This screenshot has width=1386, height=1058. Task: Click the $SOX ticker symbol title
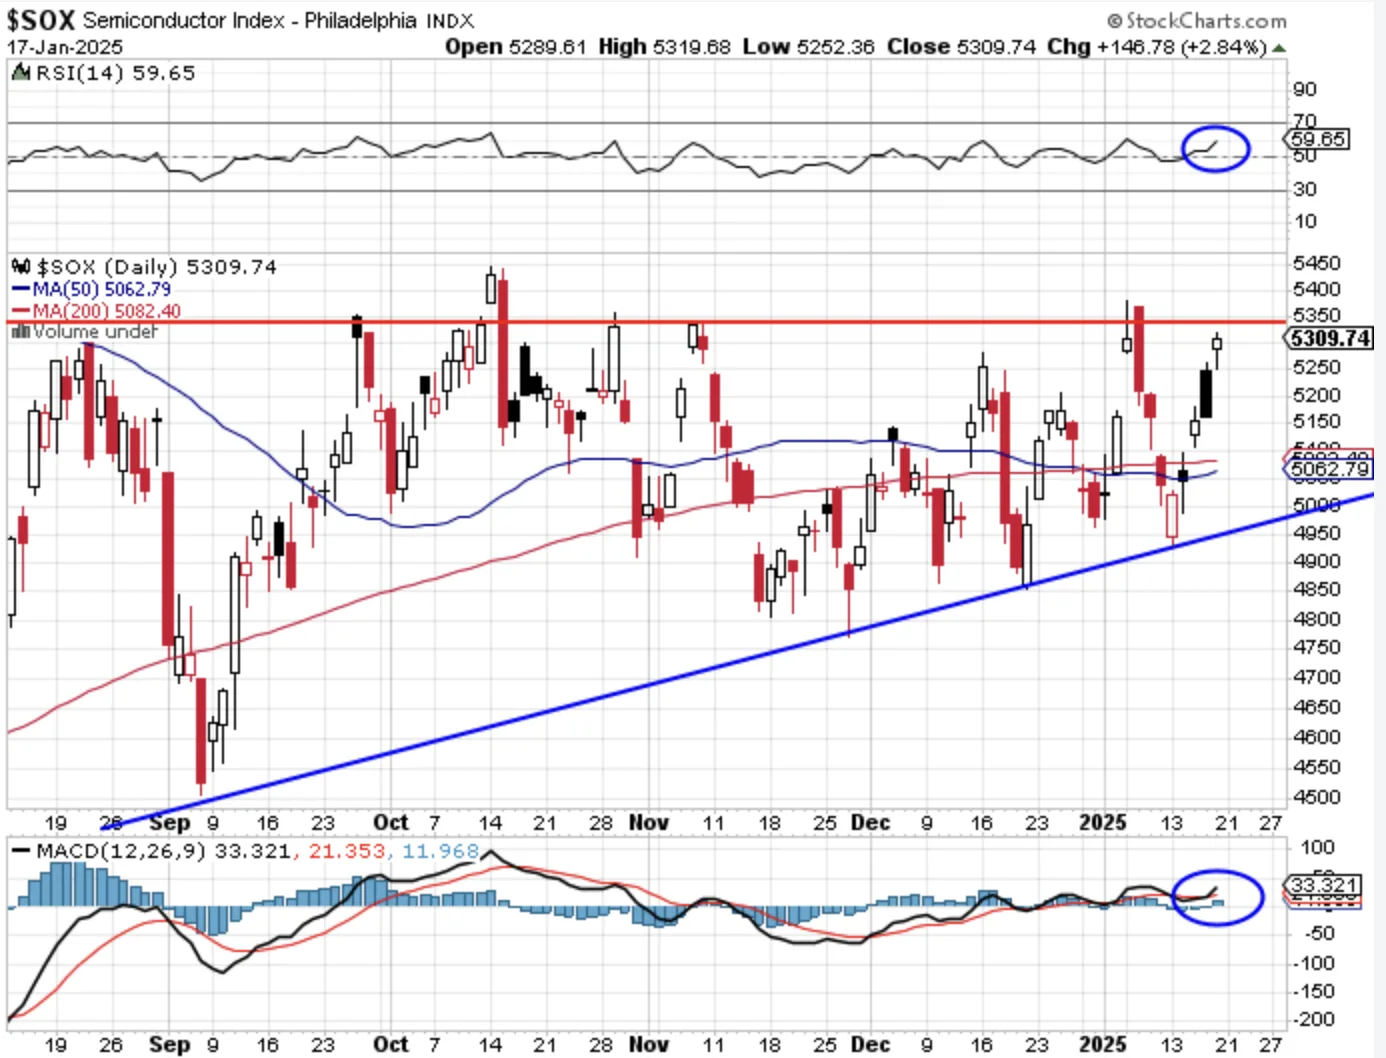pyautogui.click(x=41, y=20)
